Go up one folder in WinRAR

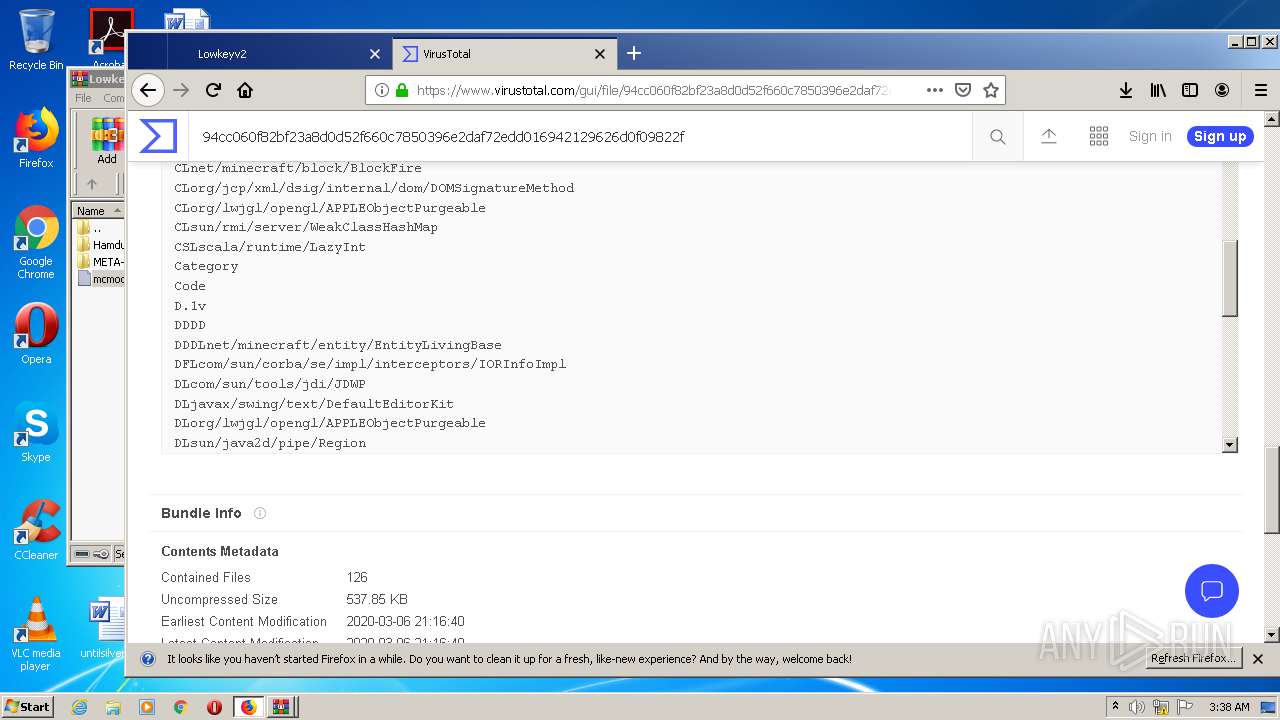pos(92,184)
